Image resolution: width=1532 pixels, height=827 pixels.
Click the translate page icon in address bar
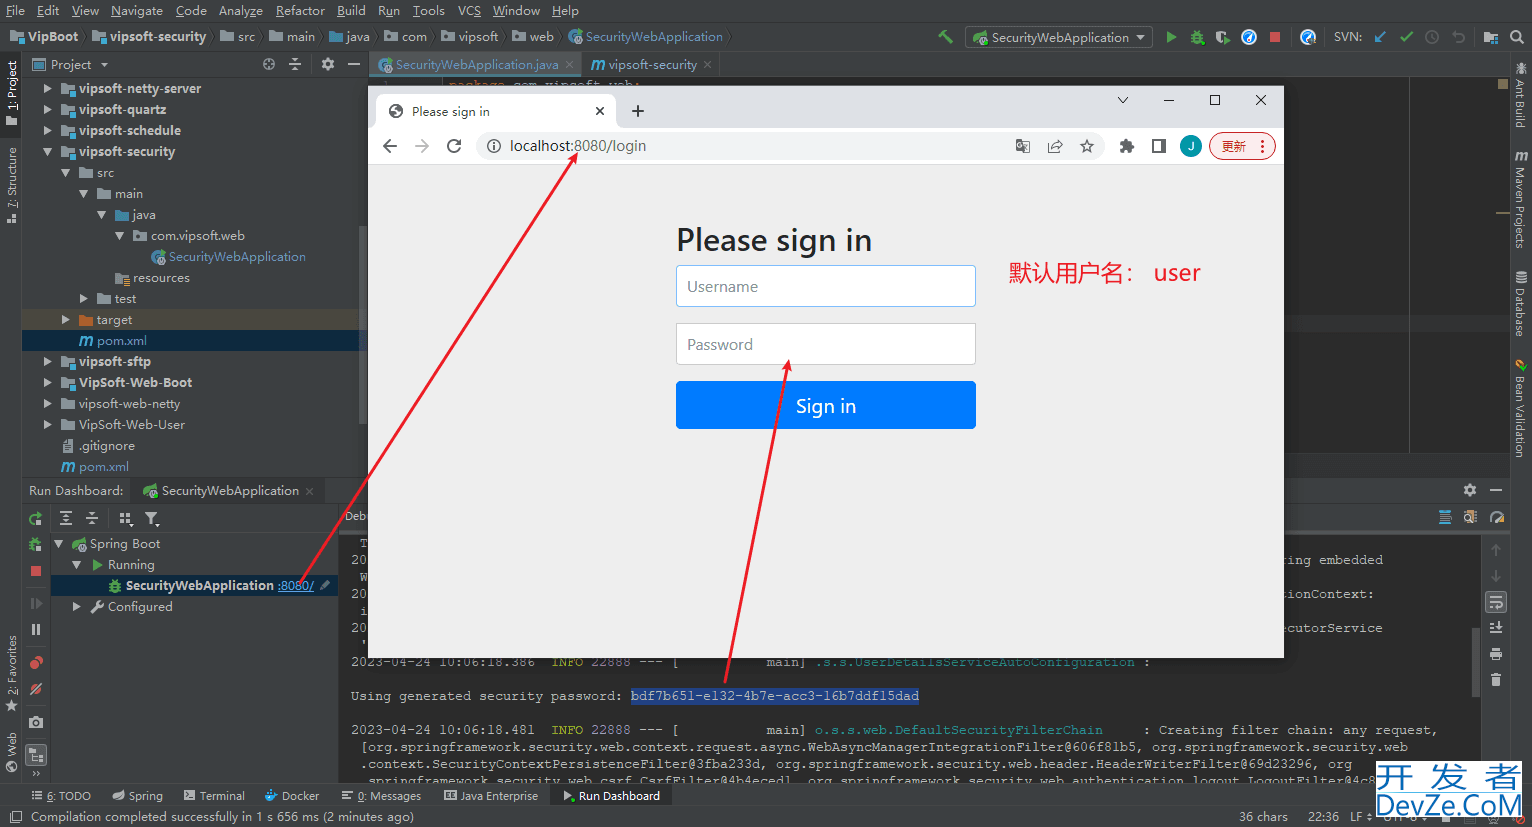[x=1023, y=146]
